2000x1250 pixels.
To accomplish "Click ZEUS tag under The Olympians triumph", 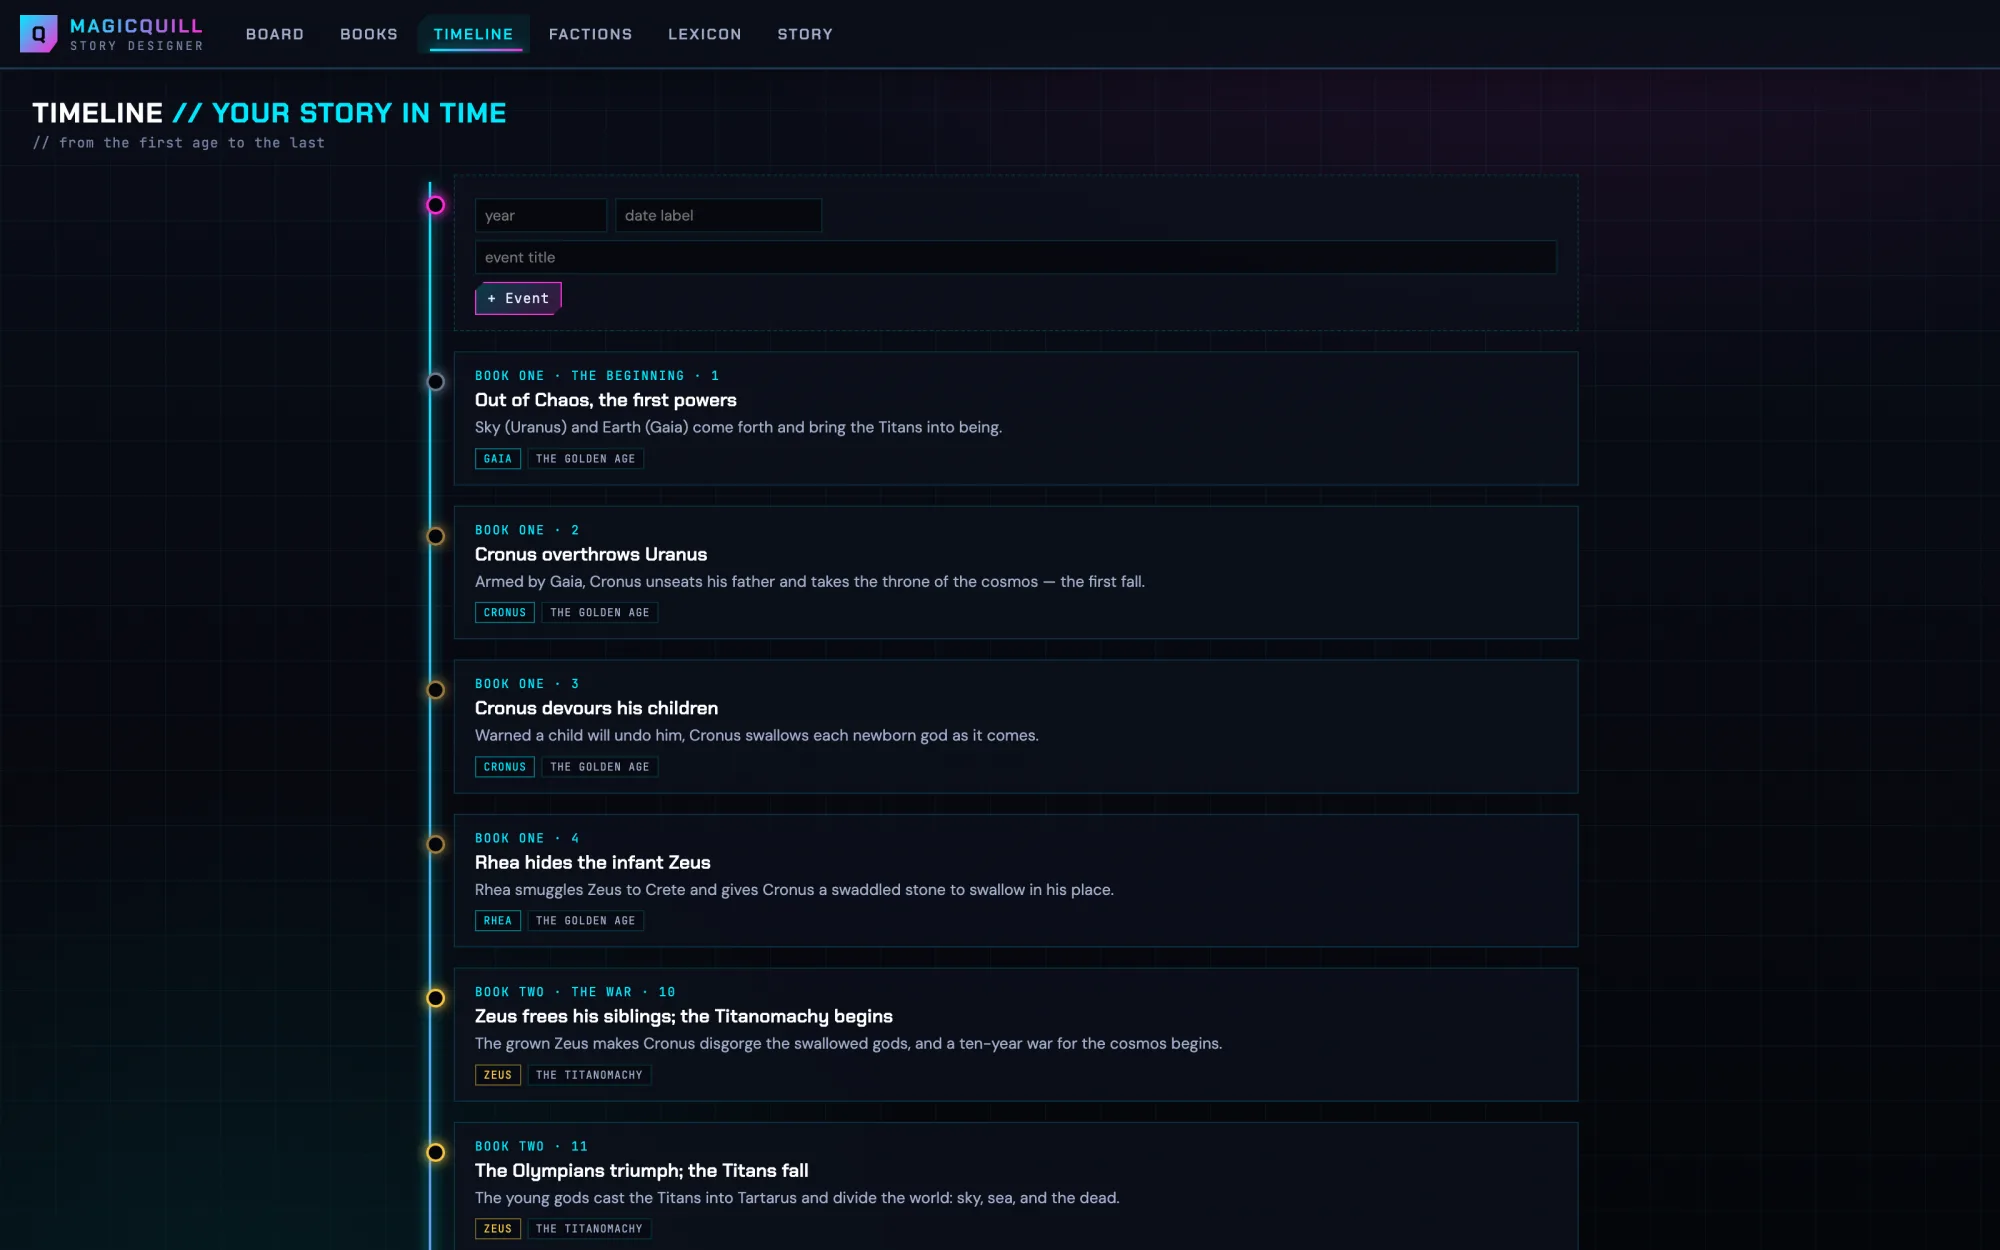I will pos(498,1229).
